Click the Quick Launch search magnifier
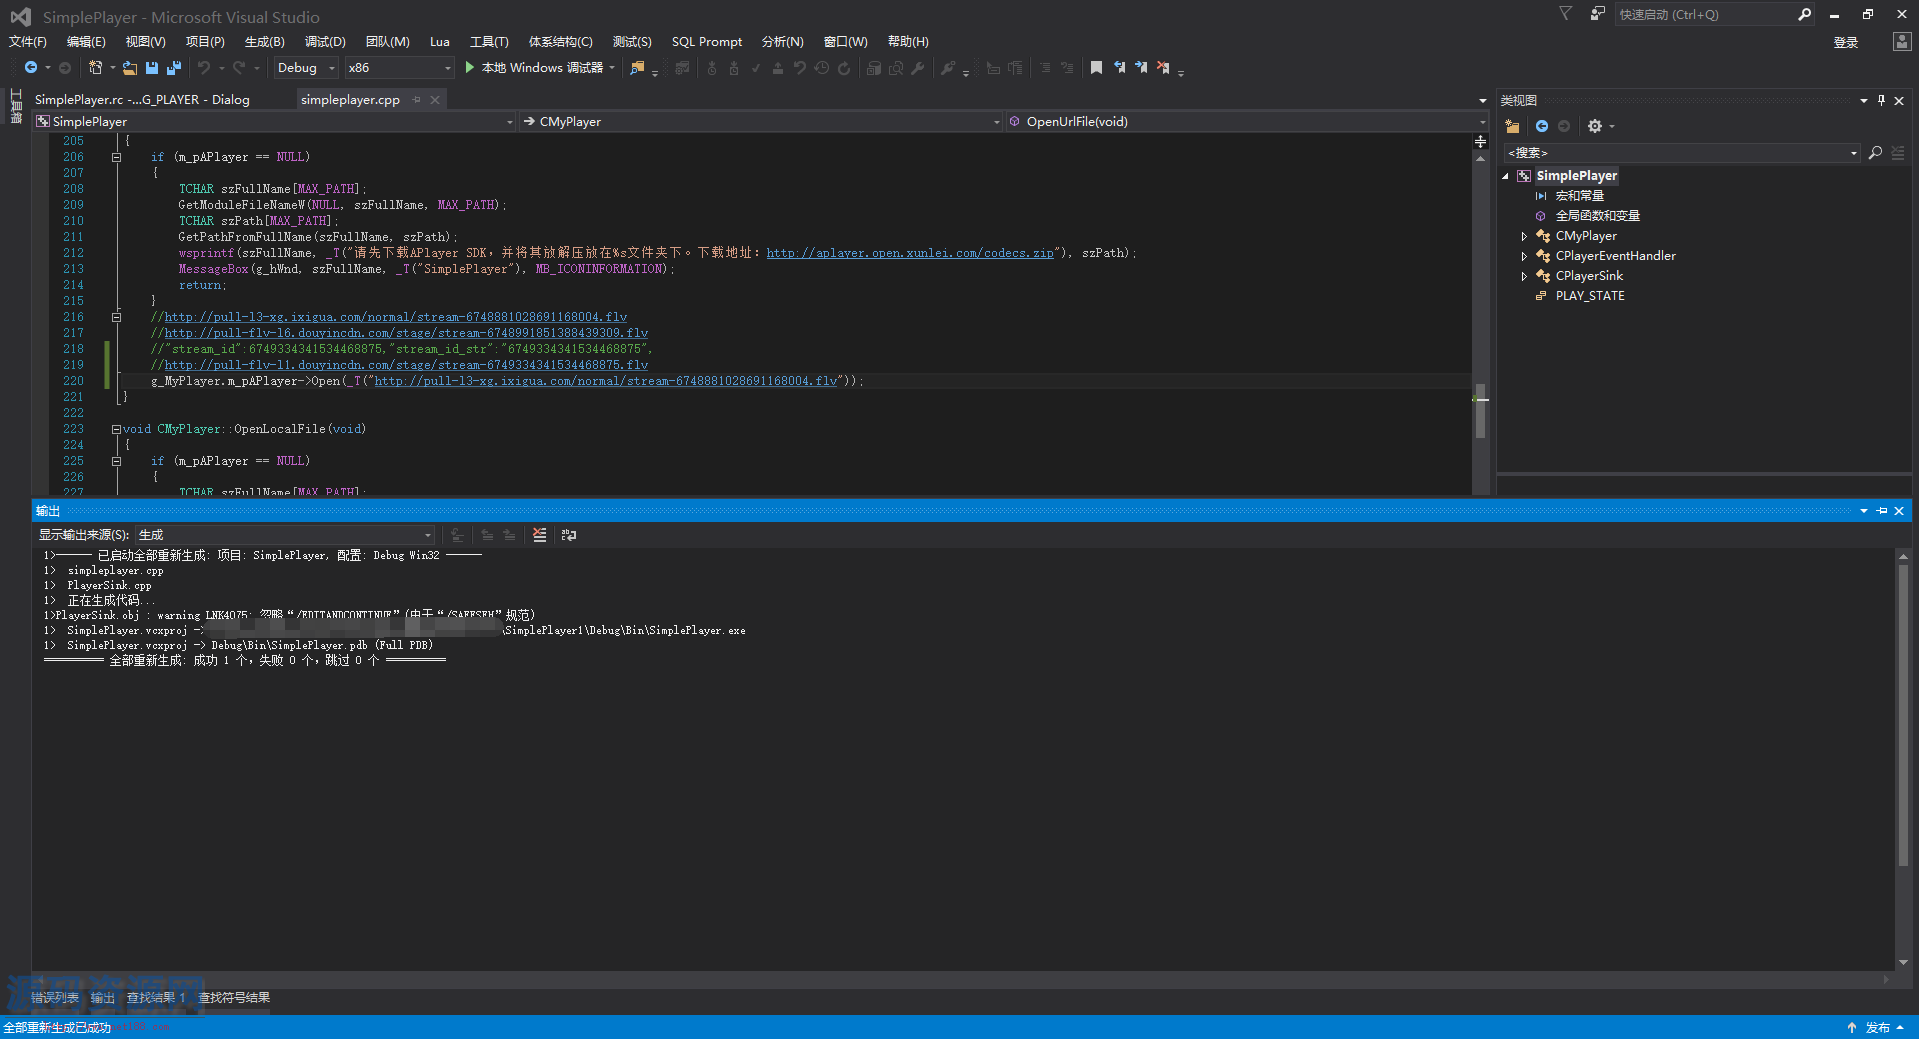The height and width of the screenshot is (1039, 1919). coord(1804,14)
